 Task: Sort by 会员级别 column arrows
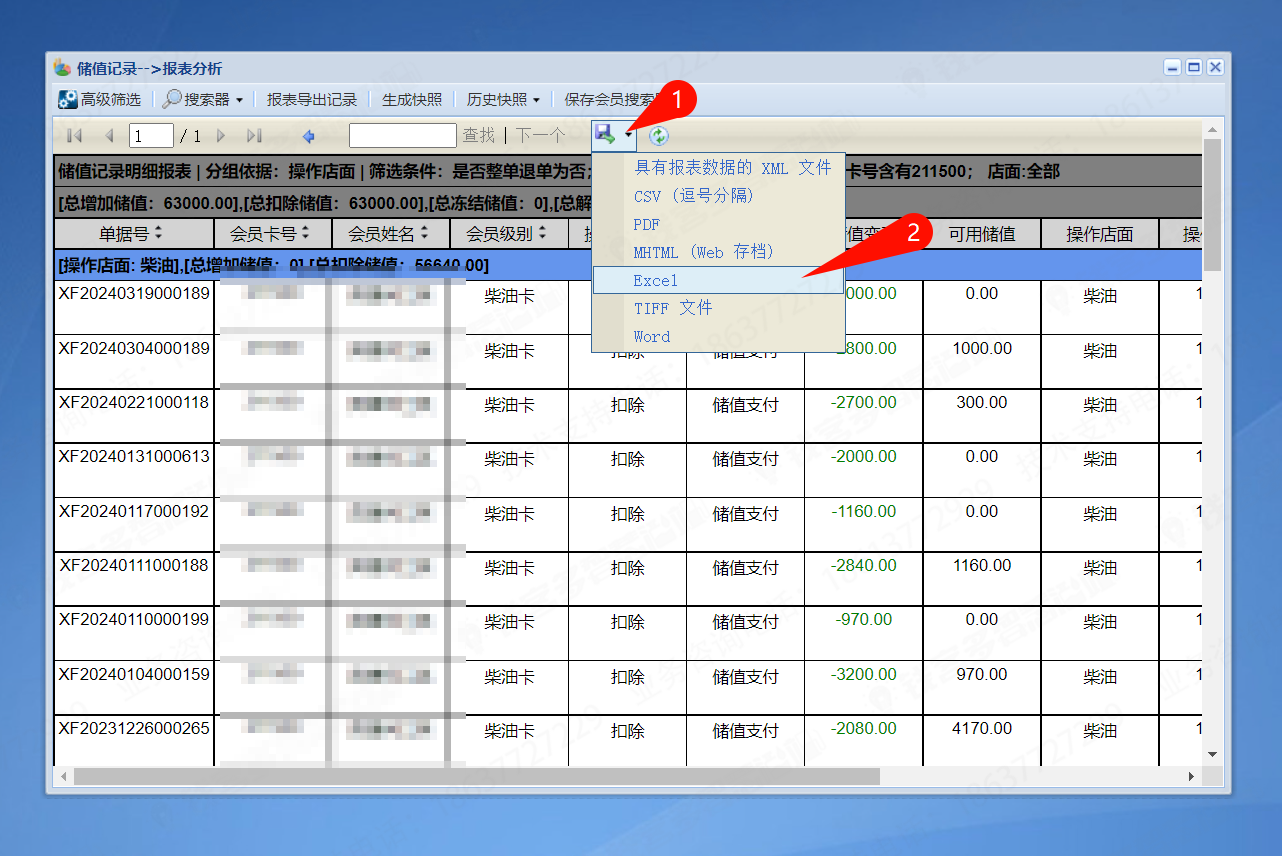point(541,234)
